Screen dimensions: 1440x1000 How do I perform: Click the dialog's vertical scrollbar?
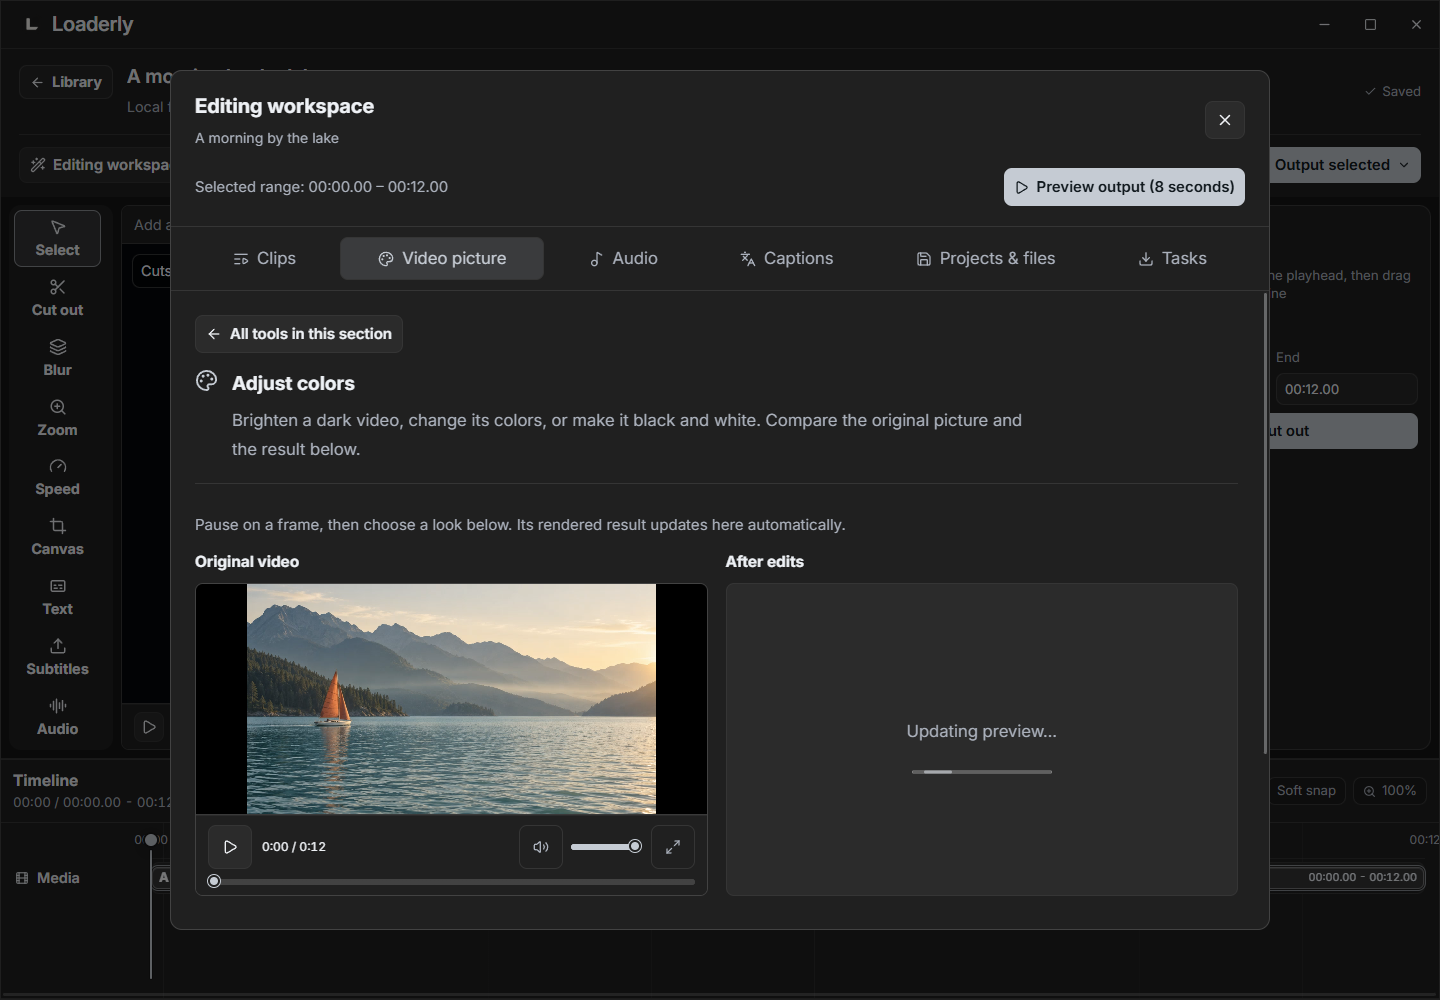[x=1266, y=524]
